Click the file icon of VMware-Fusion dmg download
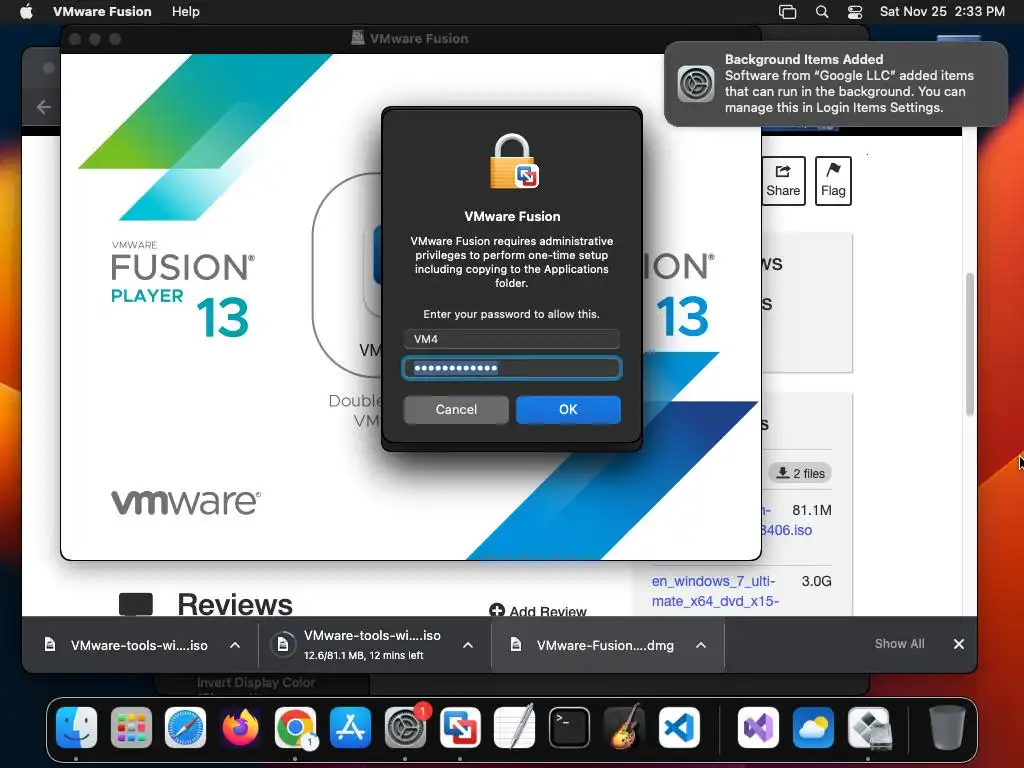 (516, 645)
